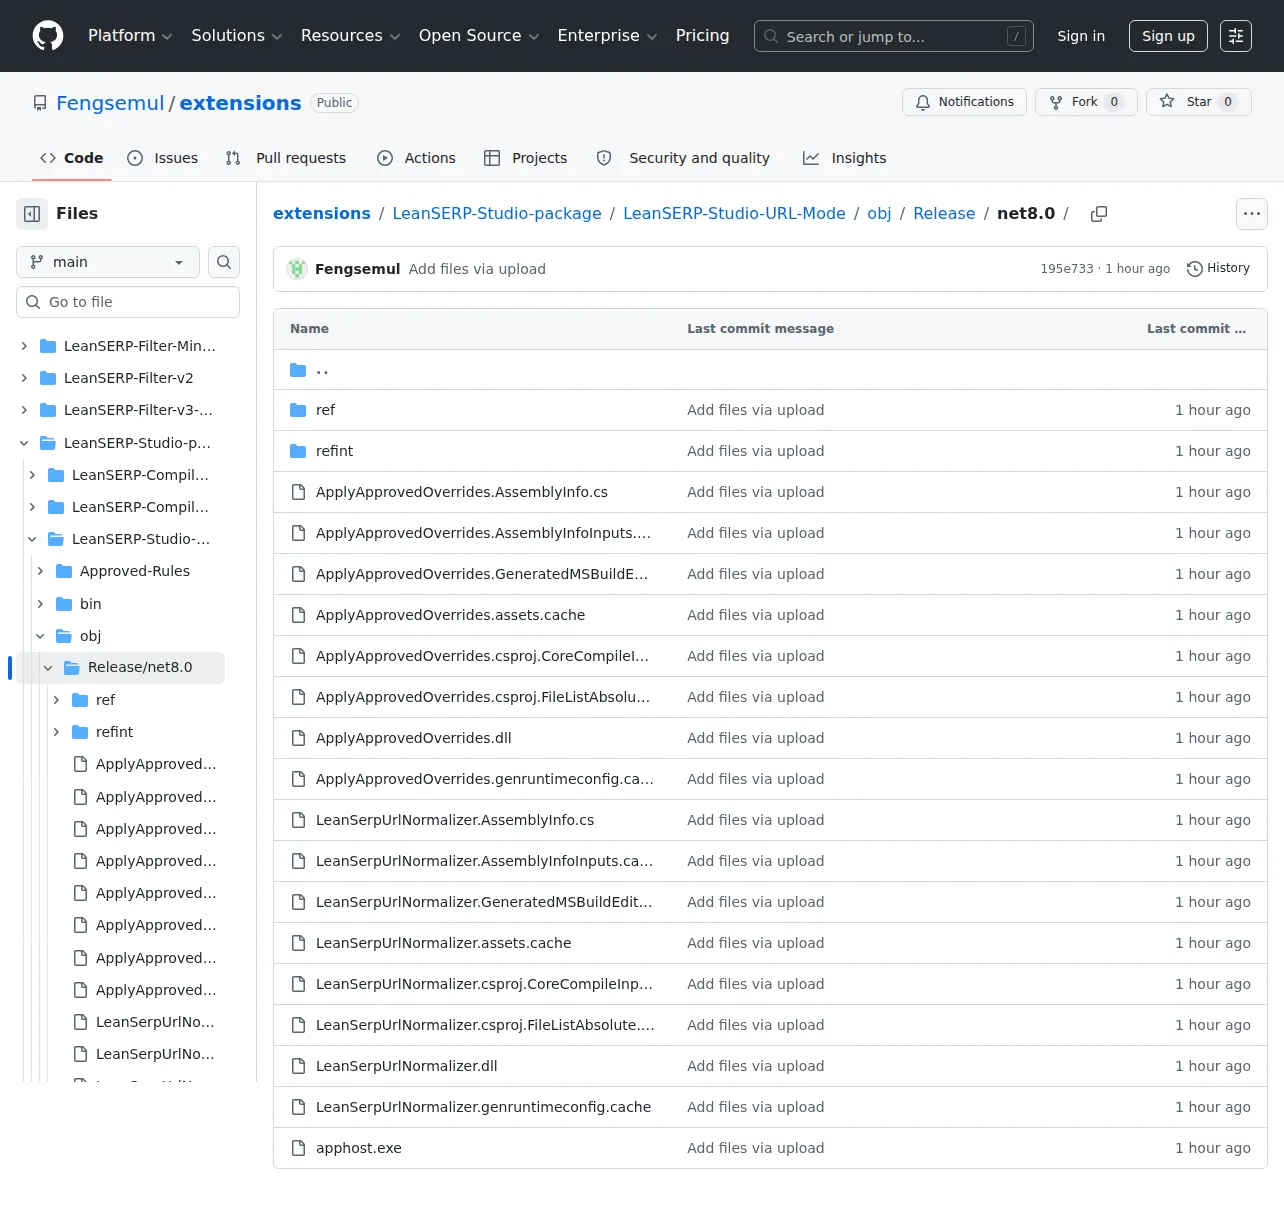
Task: Open commit 195e733 link
Action: click(1067, 269)
